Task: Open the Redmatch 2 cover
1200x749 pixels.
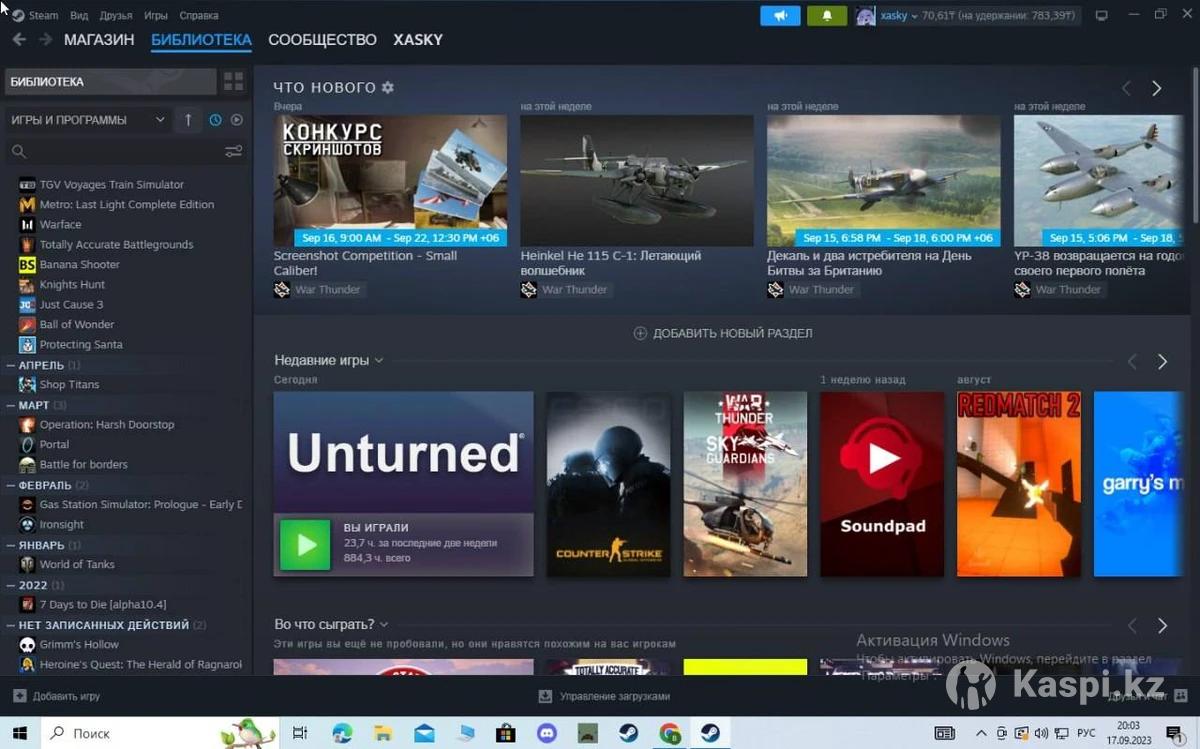Action: [1019, 484]
